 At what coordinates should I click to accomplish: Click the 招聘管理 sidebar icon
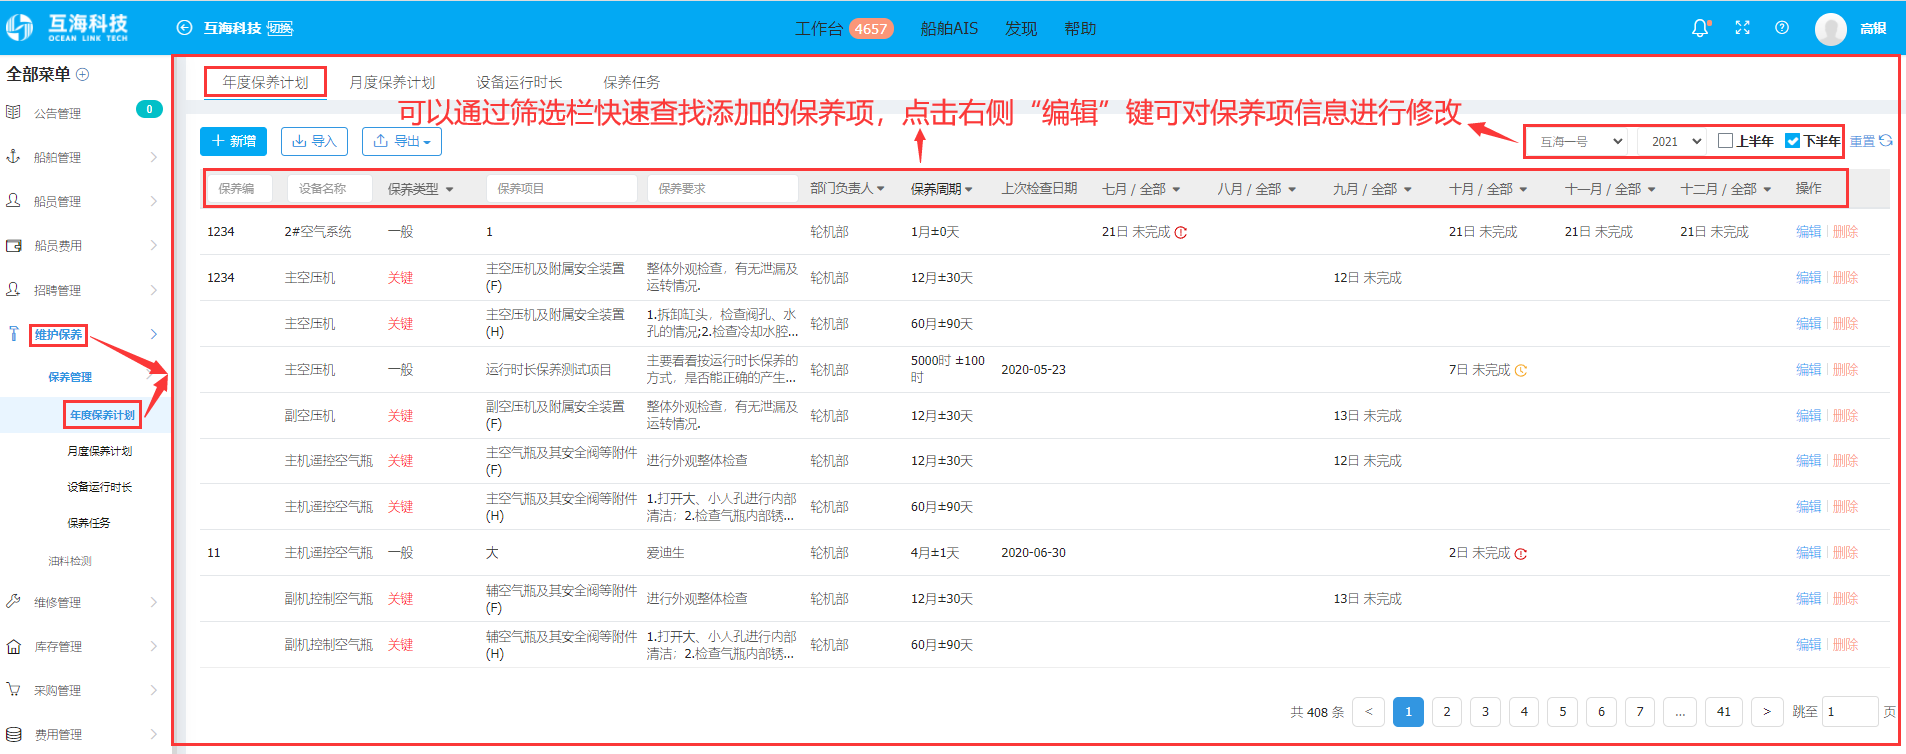pyautogui.click(x=13, y=289)
